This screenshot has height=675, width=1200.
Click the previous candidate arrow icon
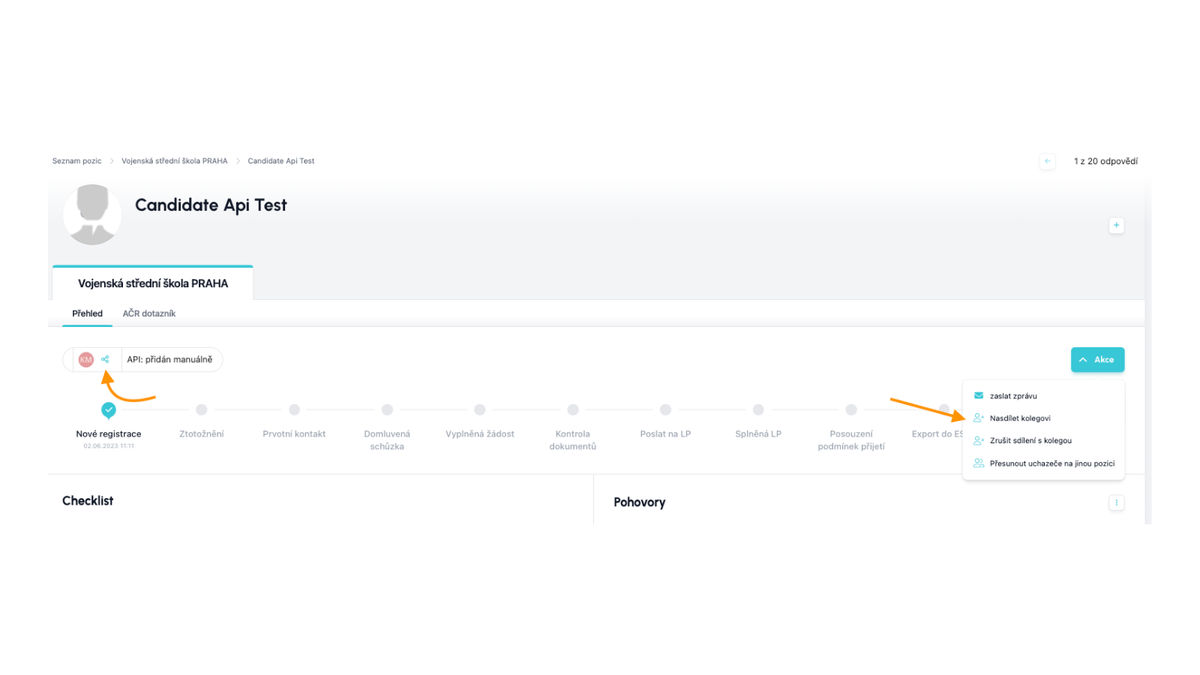pyautogui.click(x=1047, y=161)
